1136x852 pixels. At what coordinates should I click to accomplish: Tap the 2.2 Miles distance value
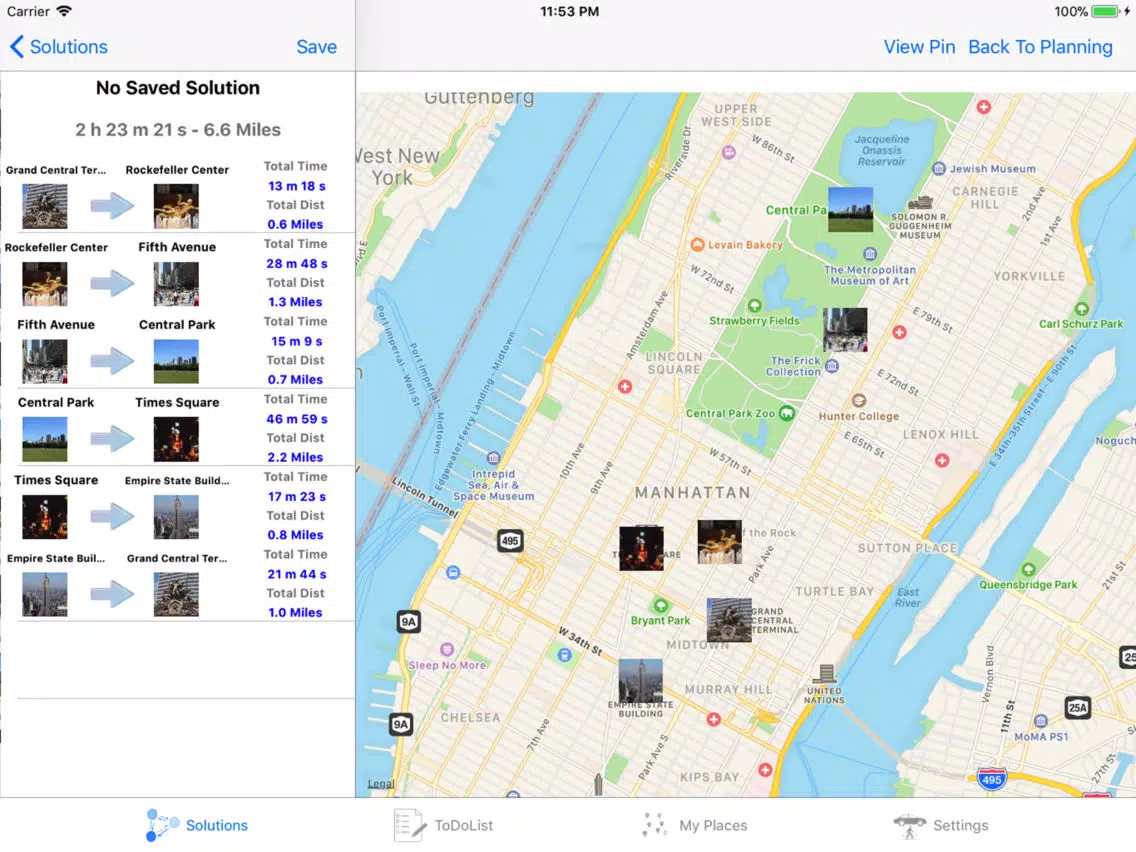click(295, 457)
